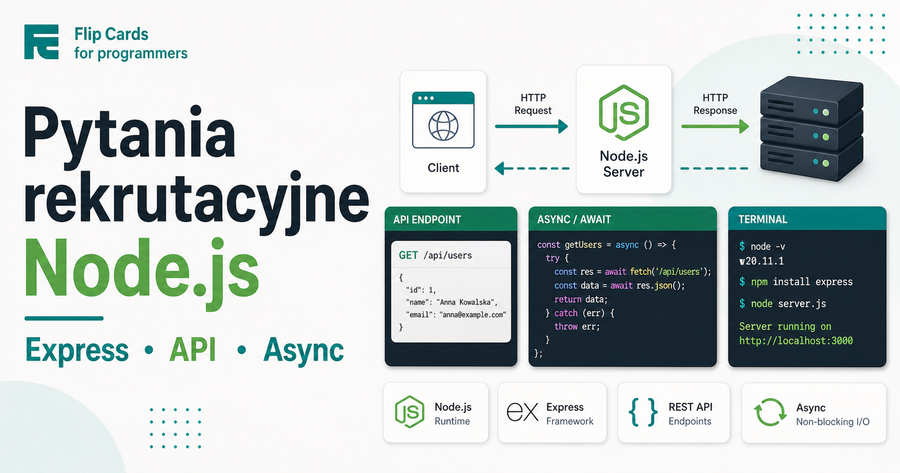Click the 'await res.json()' code line
900x473 pixels.
620,285
